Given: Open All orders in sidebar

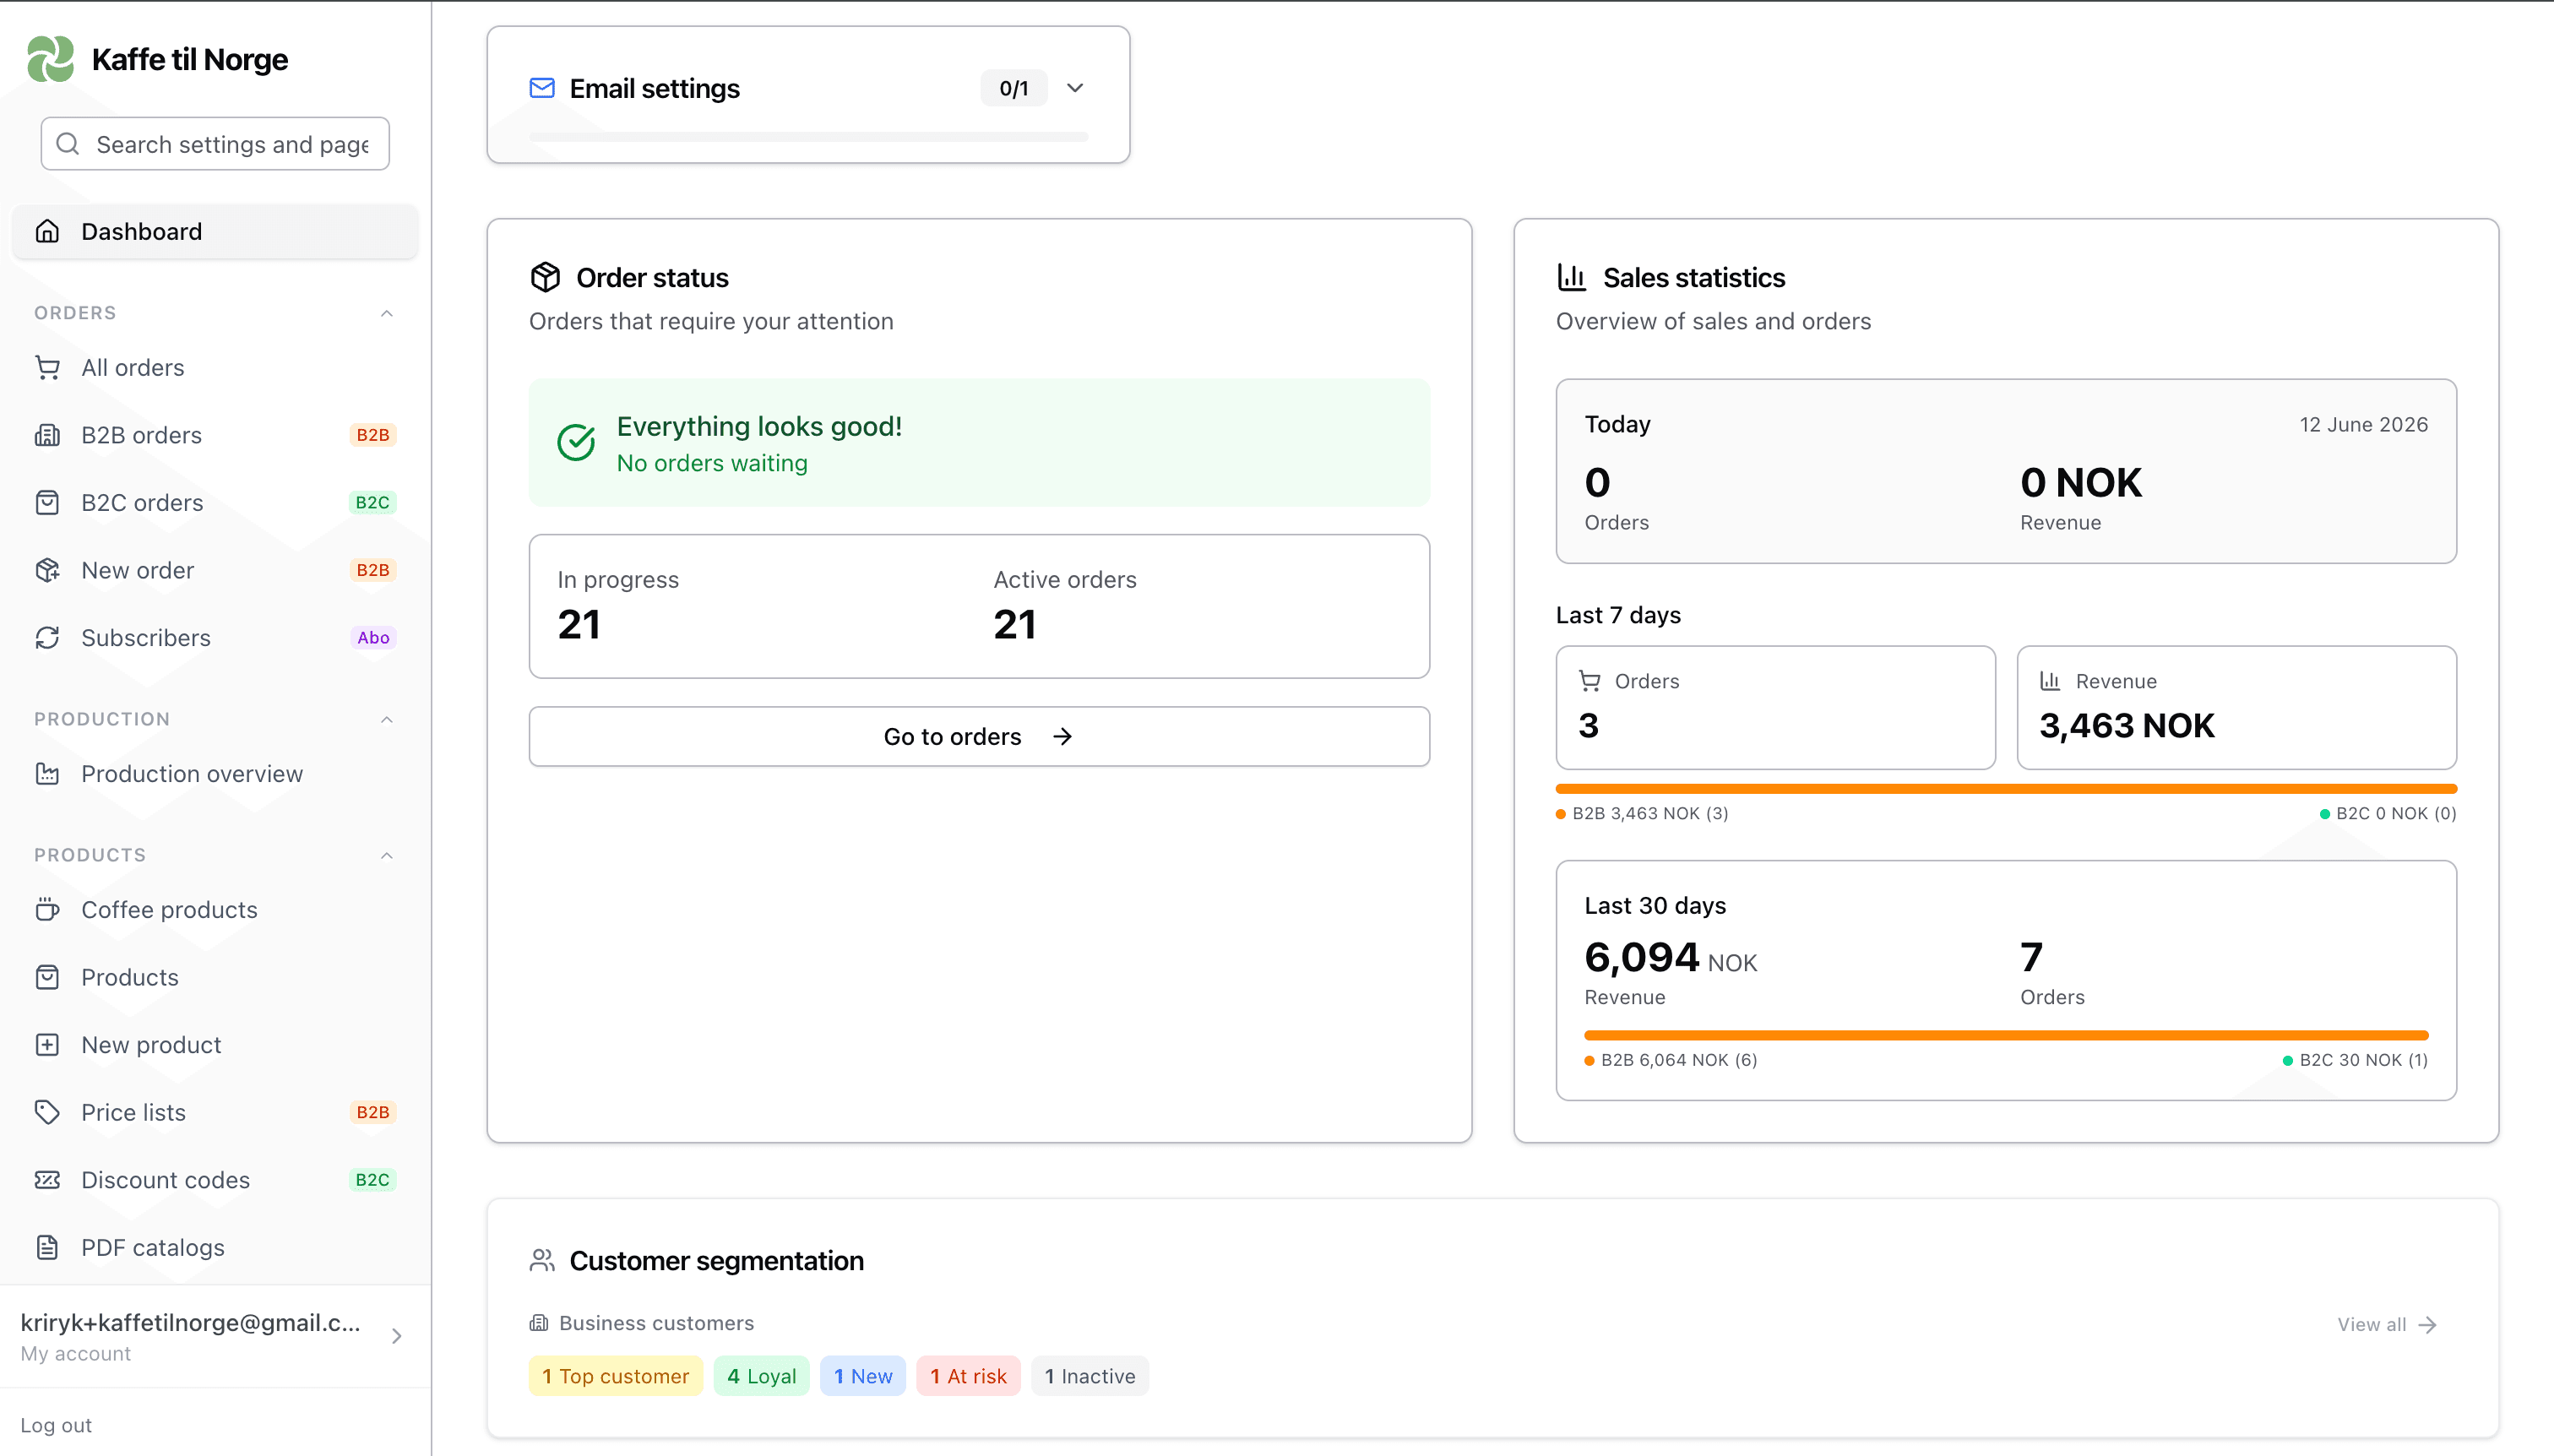Looking at the screenshot, I should pyautogui.click(x=215, y=367).
